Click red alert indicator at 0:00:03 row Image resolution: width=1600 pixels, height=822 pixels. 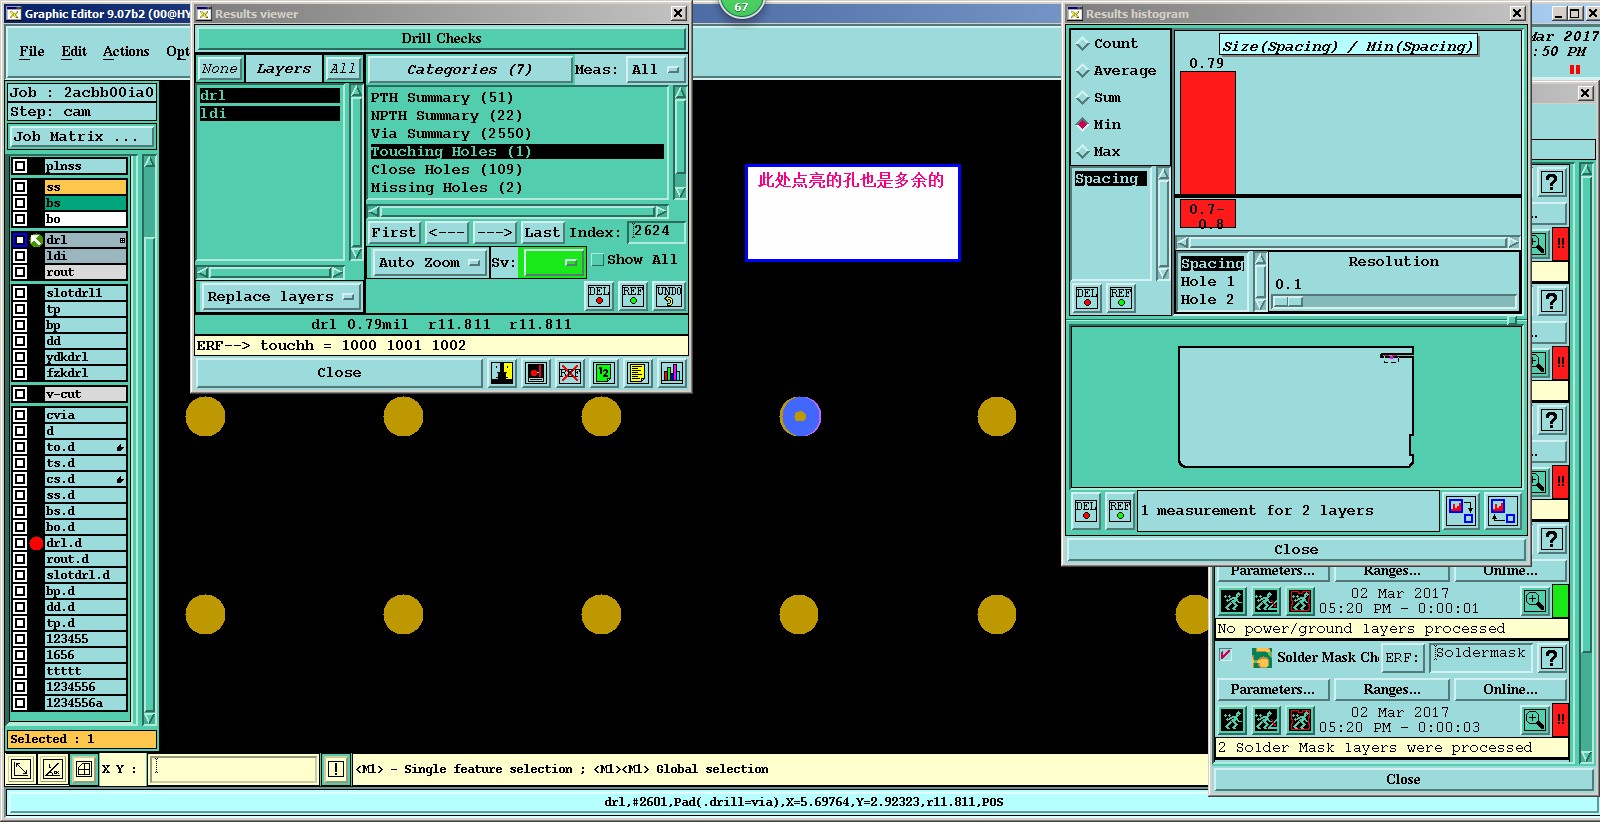[1560, 720]
